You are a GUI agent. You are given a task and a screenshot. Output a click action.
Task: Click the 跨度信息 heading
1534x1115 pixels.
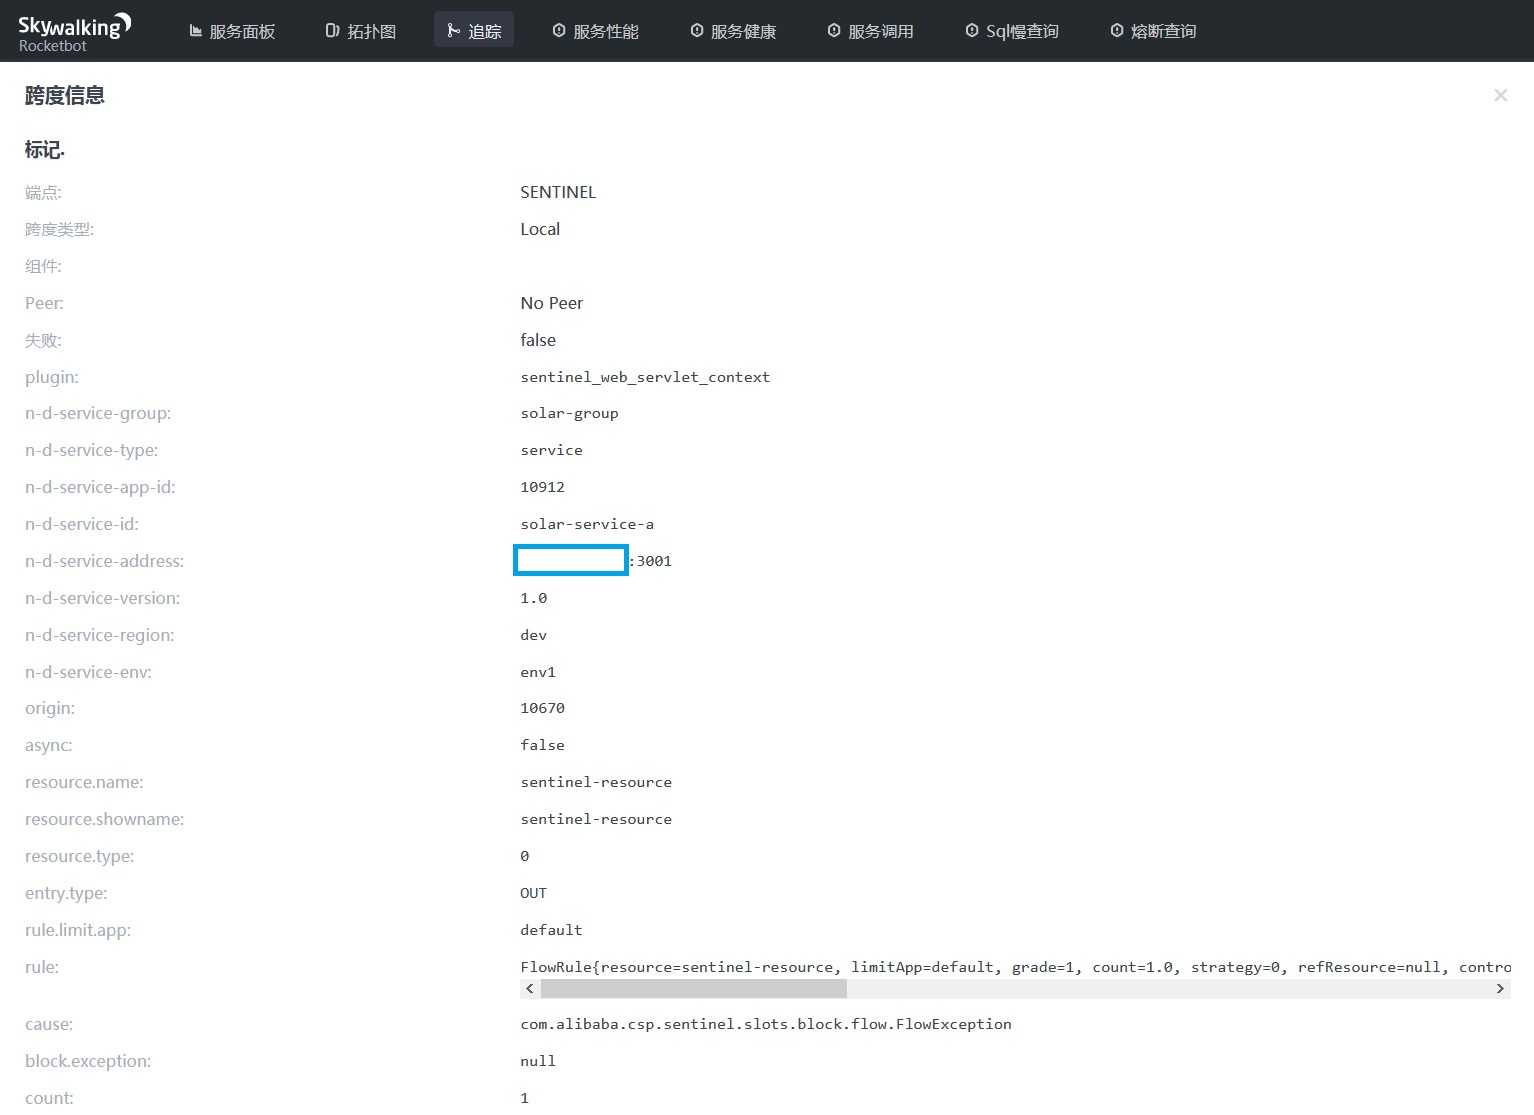tap(65, 95)
